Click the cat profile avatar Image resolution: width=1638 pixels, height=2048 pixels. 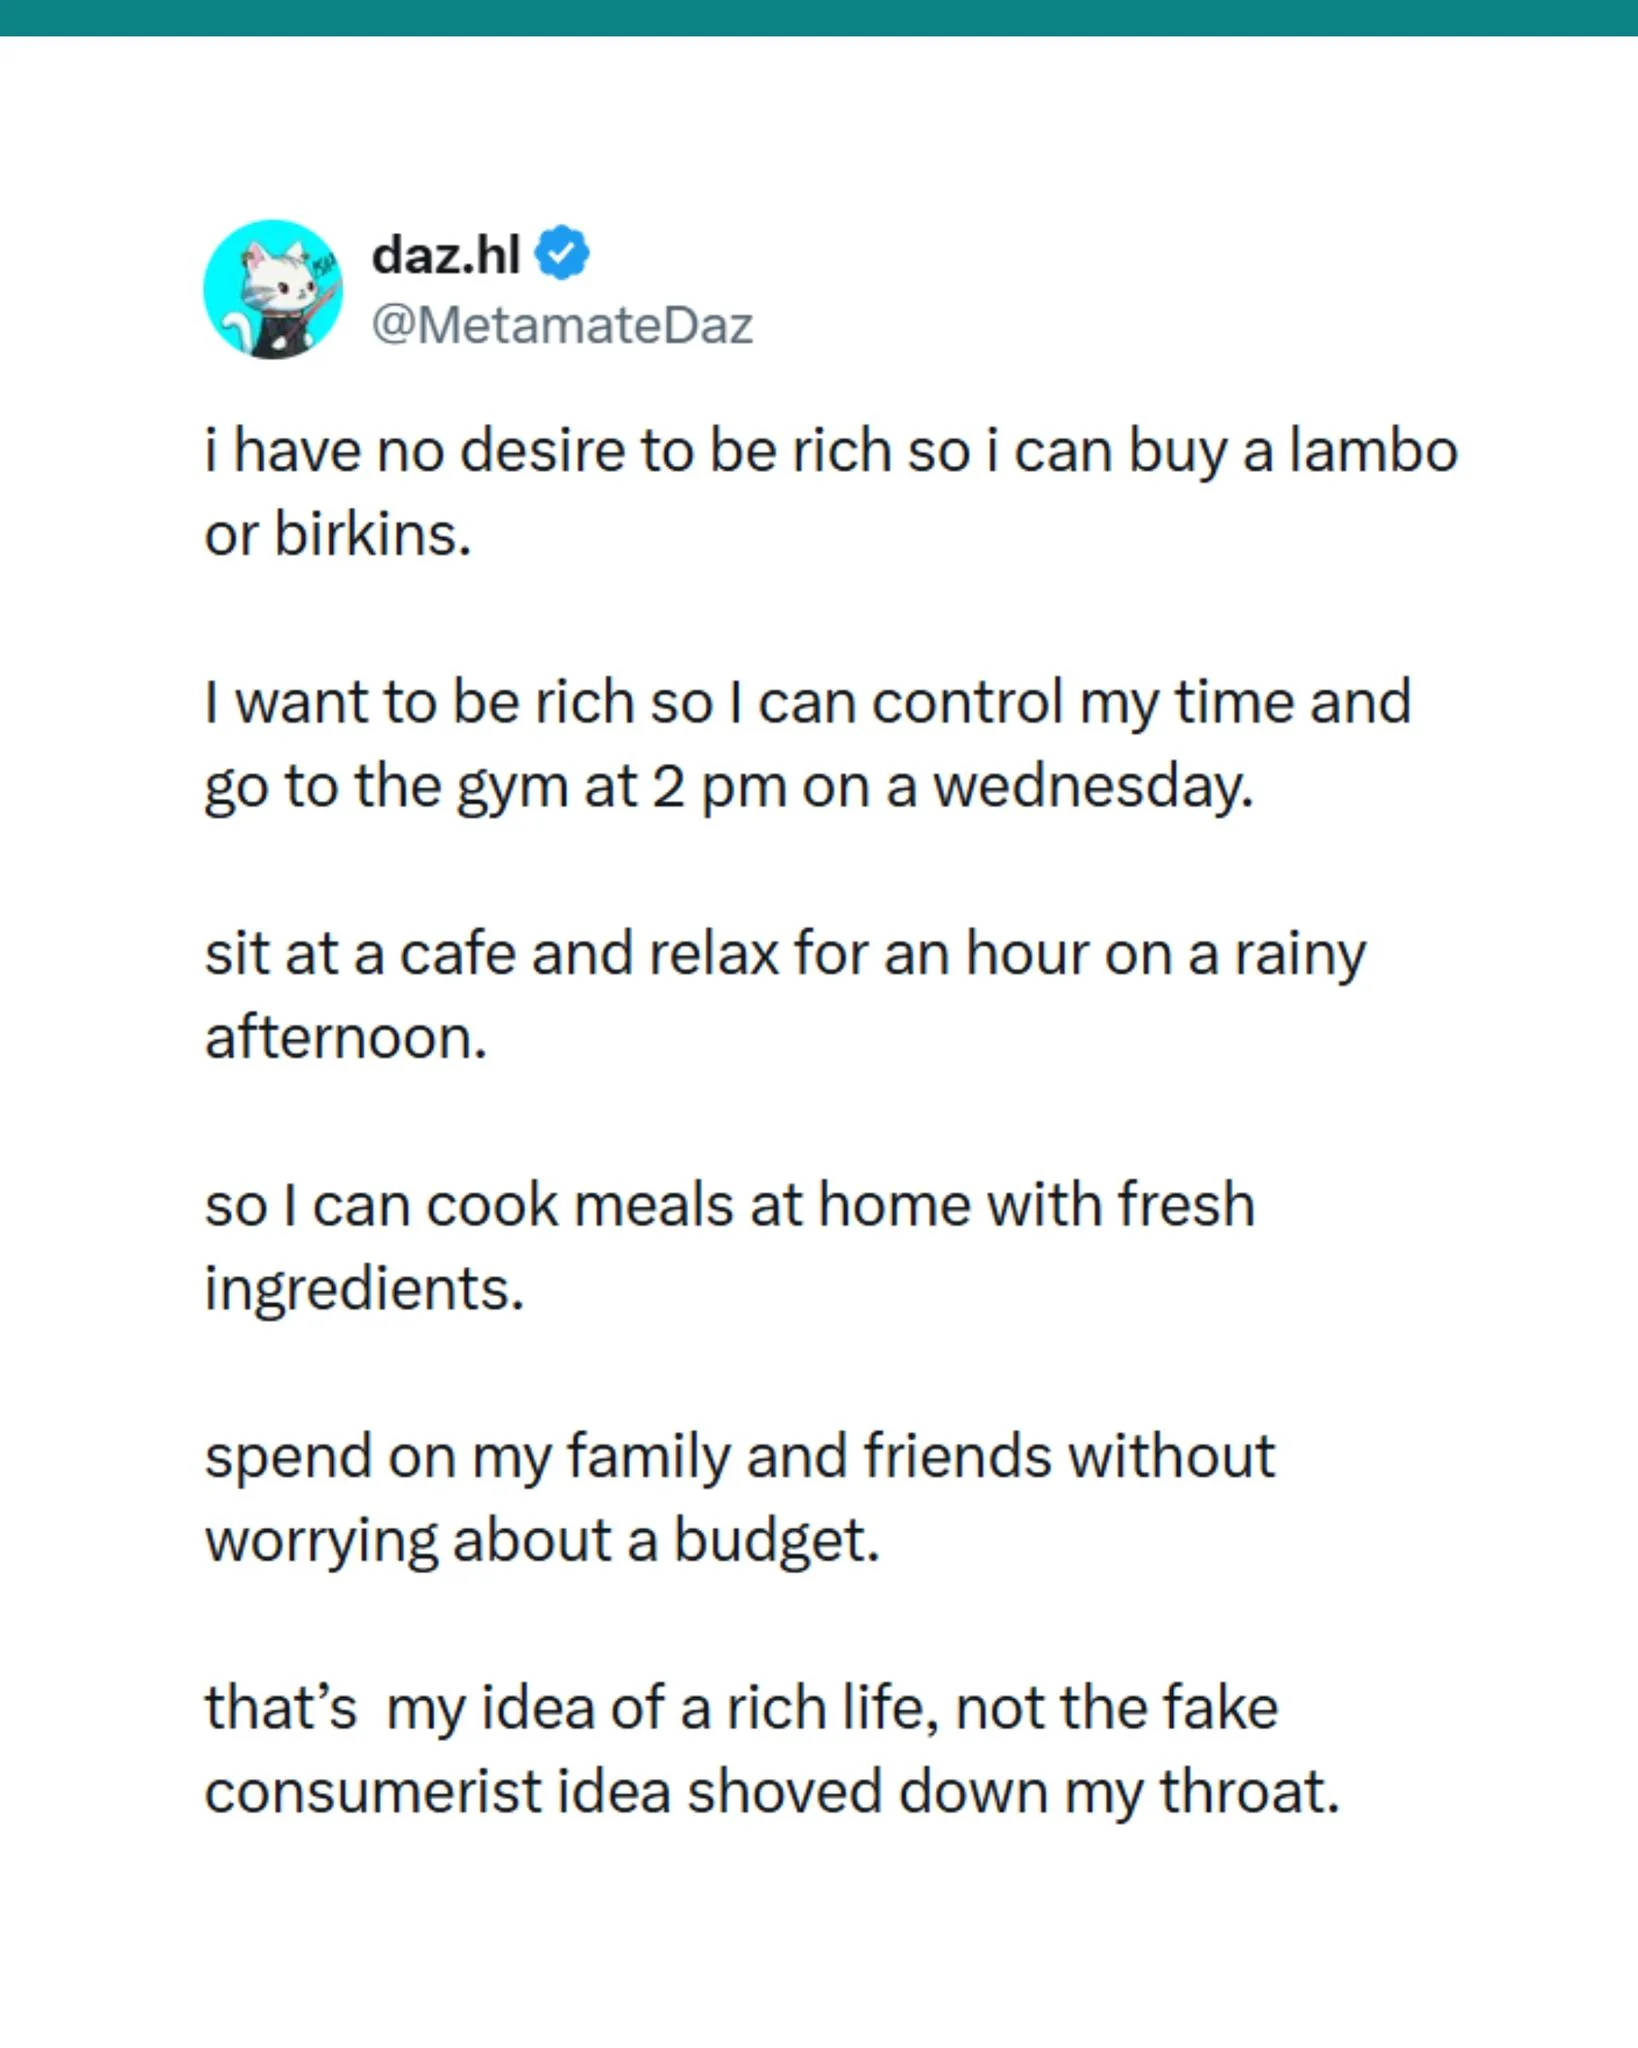click(273, 290)
